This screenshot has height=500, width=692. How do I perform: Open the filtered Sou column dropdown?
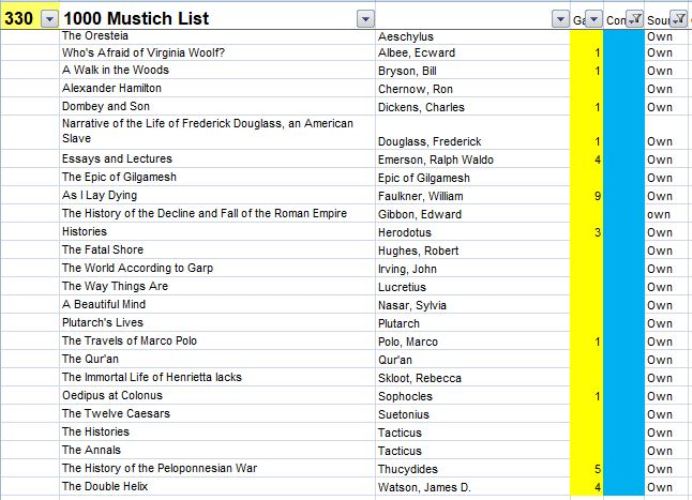pyautogui.click(x=678, y=19)
